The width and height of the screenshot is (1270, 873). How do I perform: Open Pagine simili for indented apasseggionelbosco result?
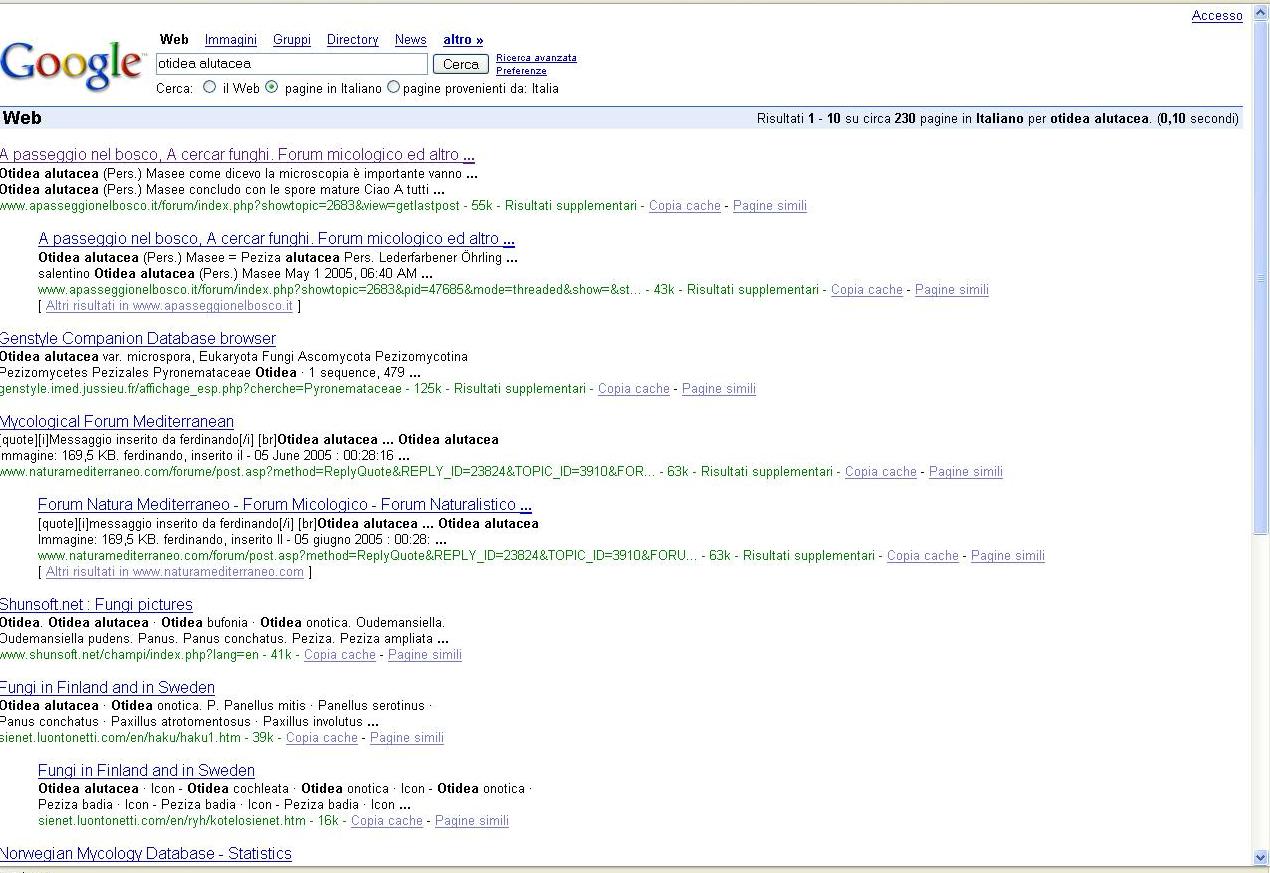click(x=952, y=290)
